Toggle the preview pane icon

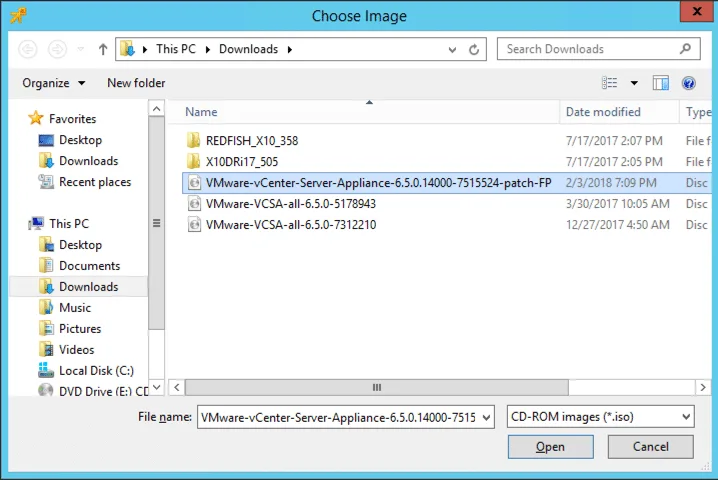[x=660, y=83]
